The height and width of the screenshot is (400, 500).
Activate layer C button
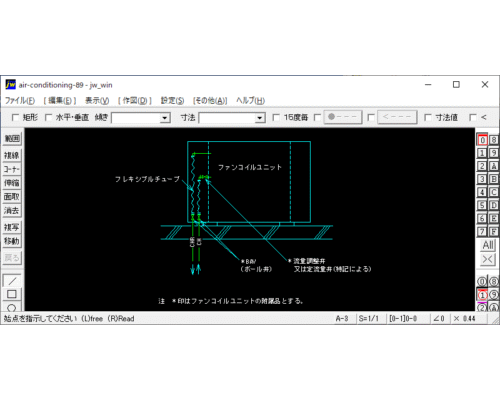click(x=494, y=192)
